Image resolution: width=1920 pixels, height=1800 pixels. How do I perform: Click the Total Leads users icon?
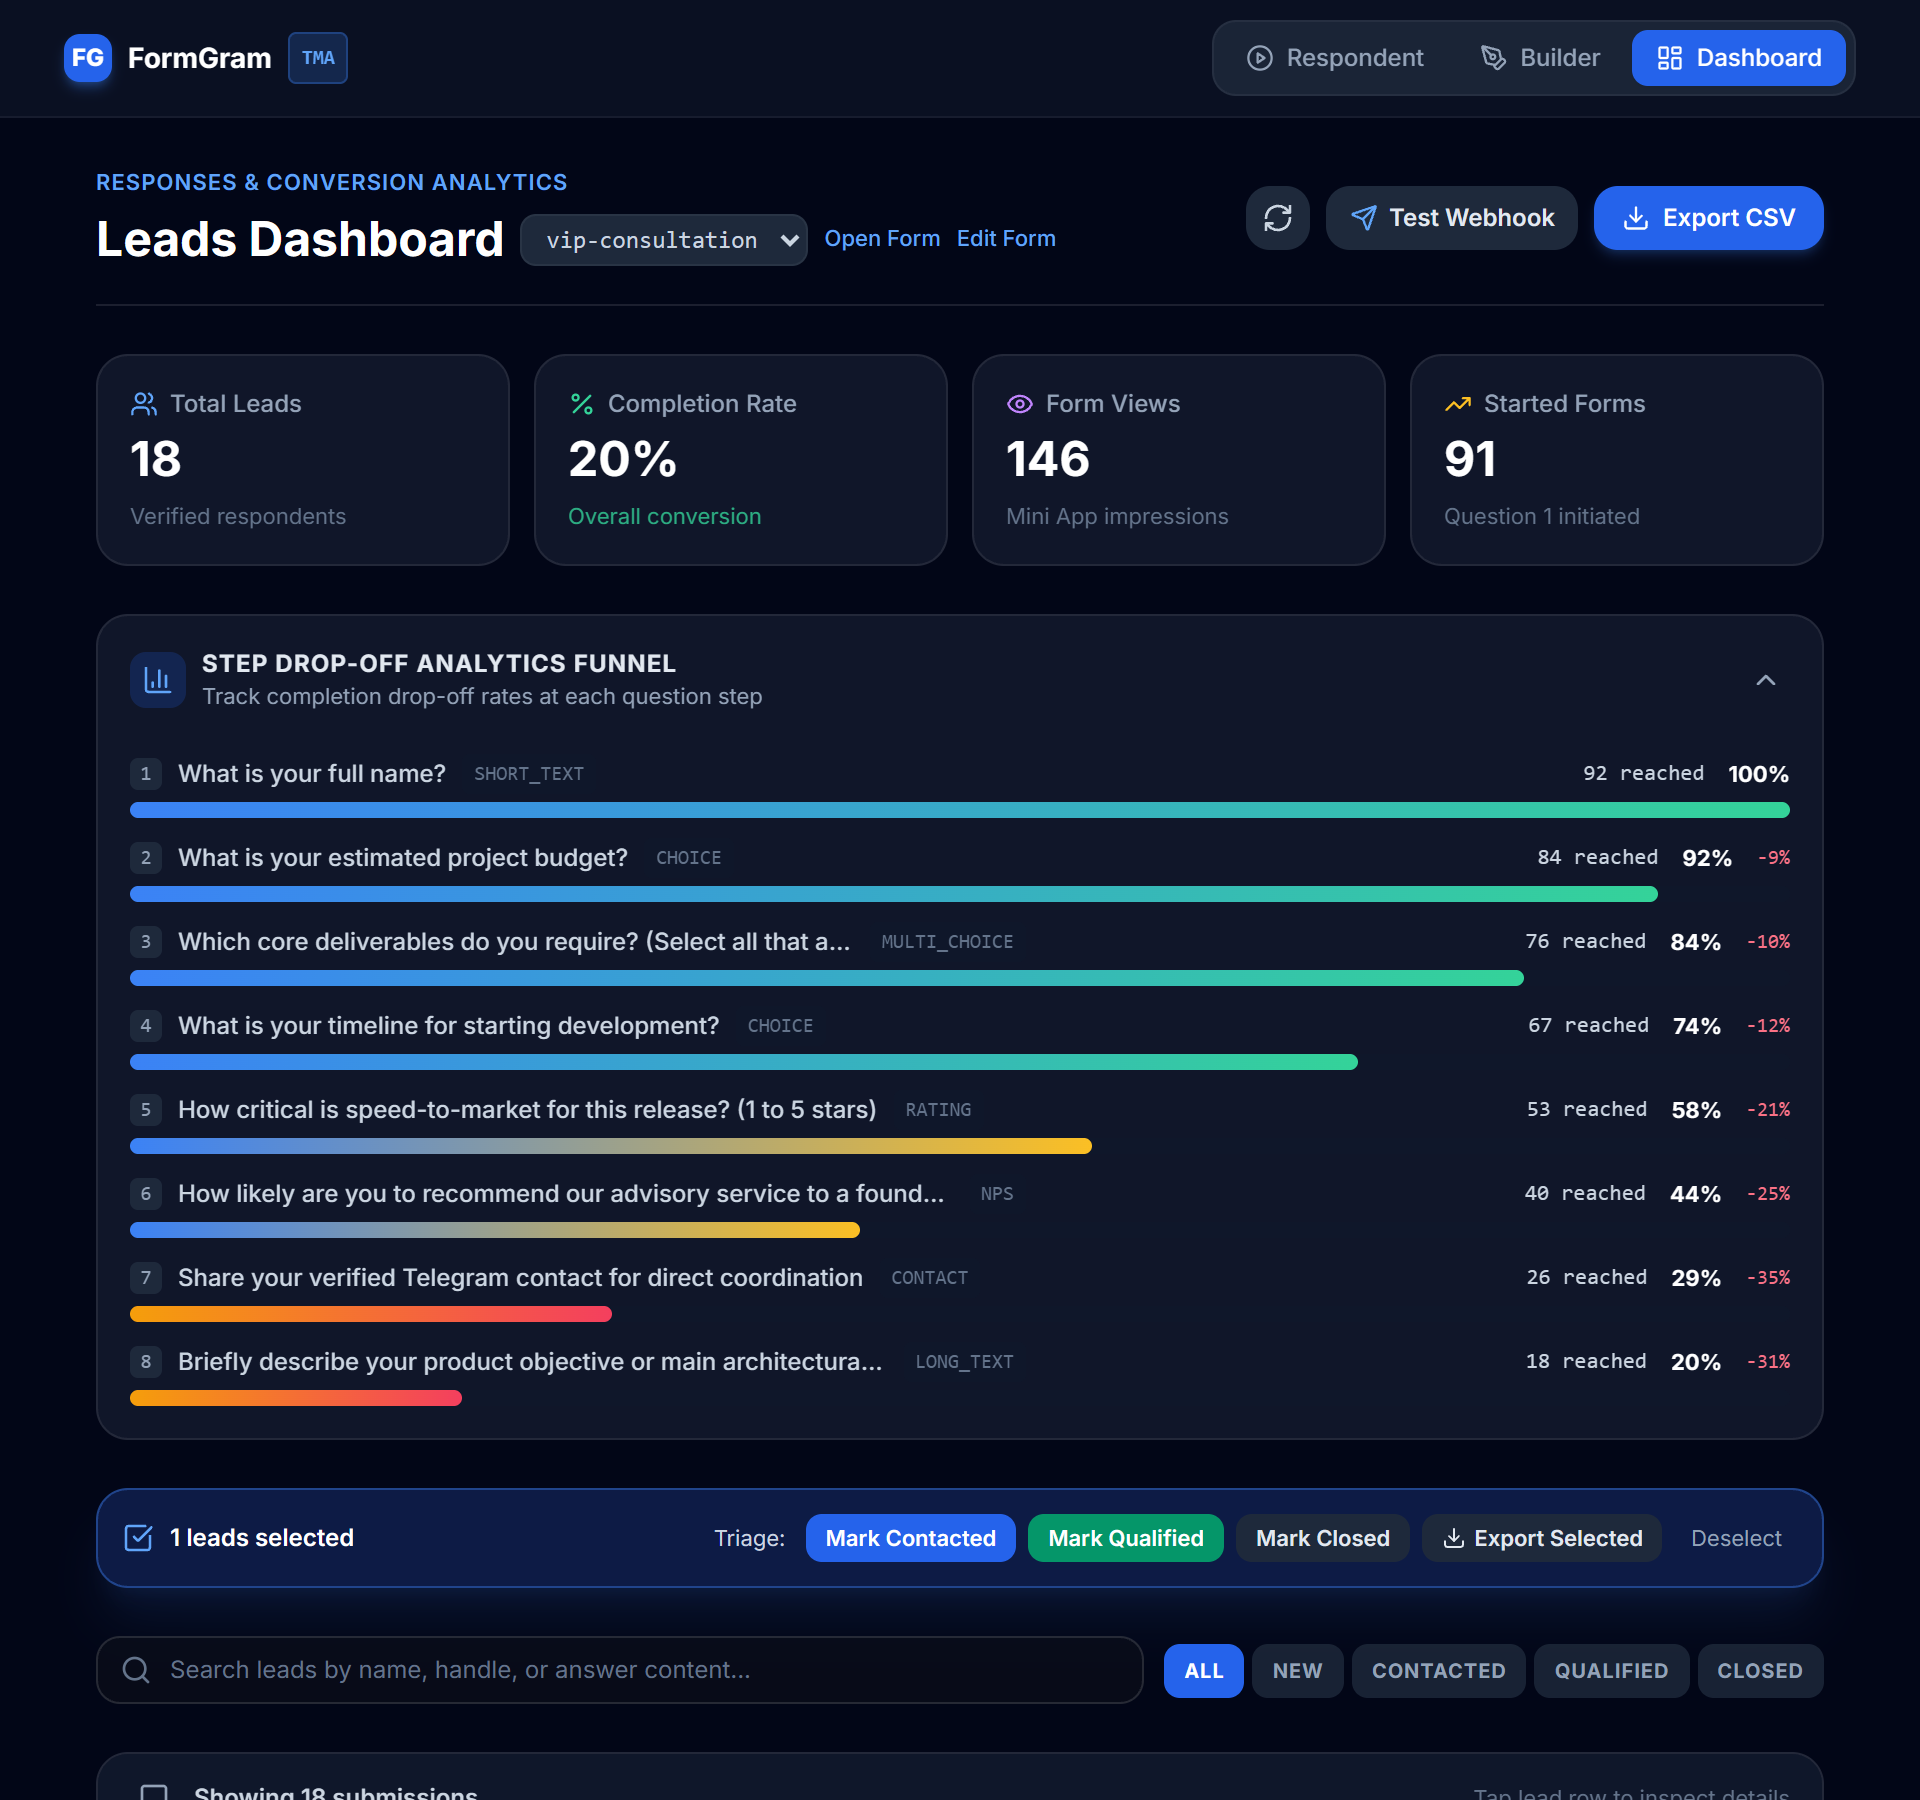[x=144, y=404]
